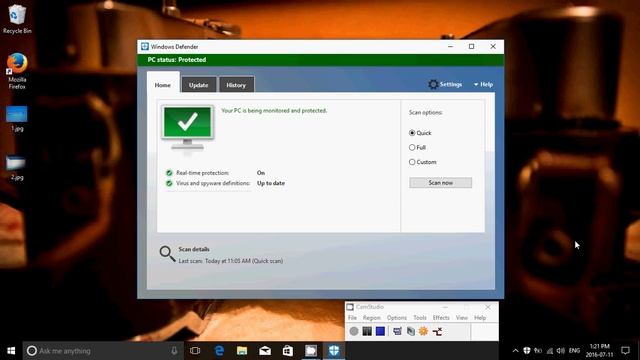640x360 pixels.
Task: Click the Virus and spyware definitions check icon
Action: click(169, 184)
